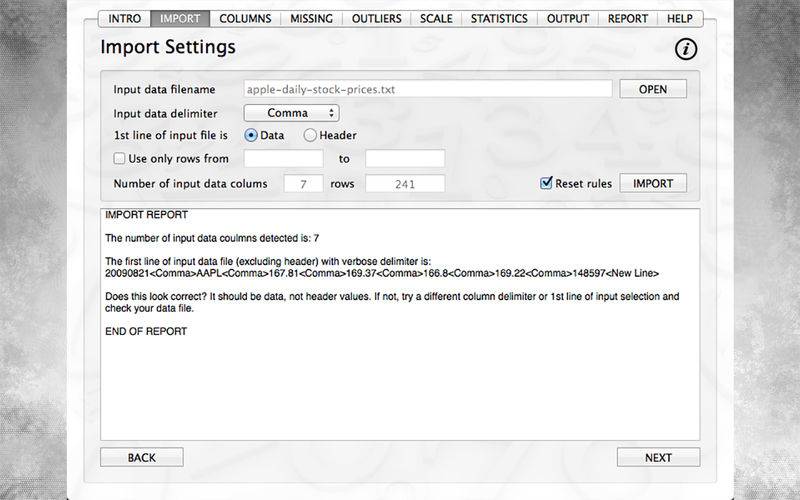
Task: Click the OPEN file button
Action: 653,89
